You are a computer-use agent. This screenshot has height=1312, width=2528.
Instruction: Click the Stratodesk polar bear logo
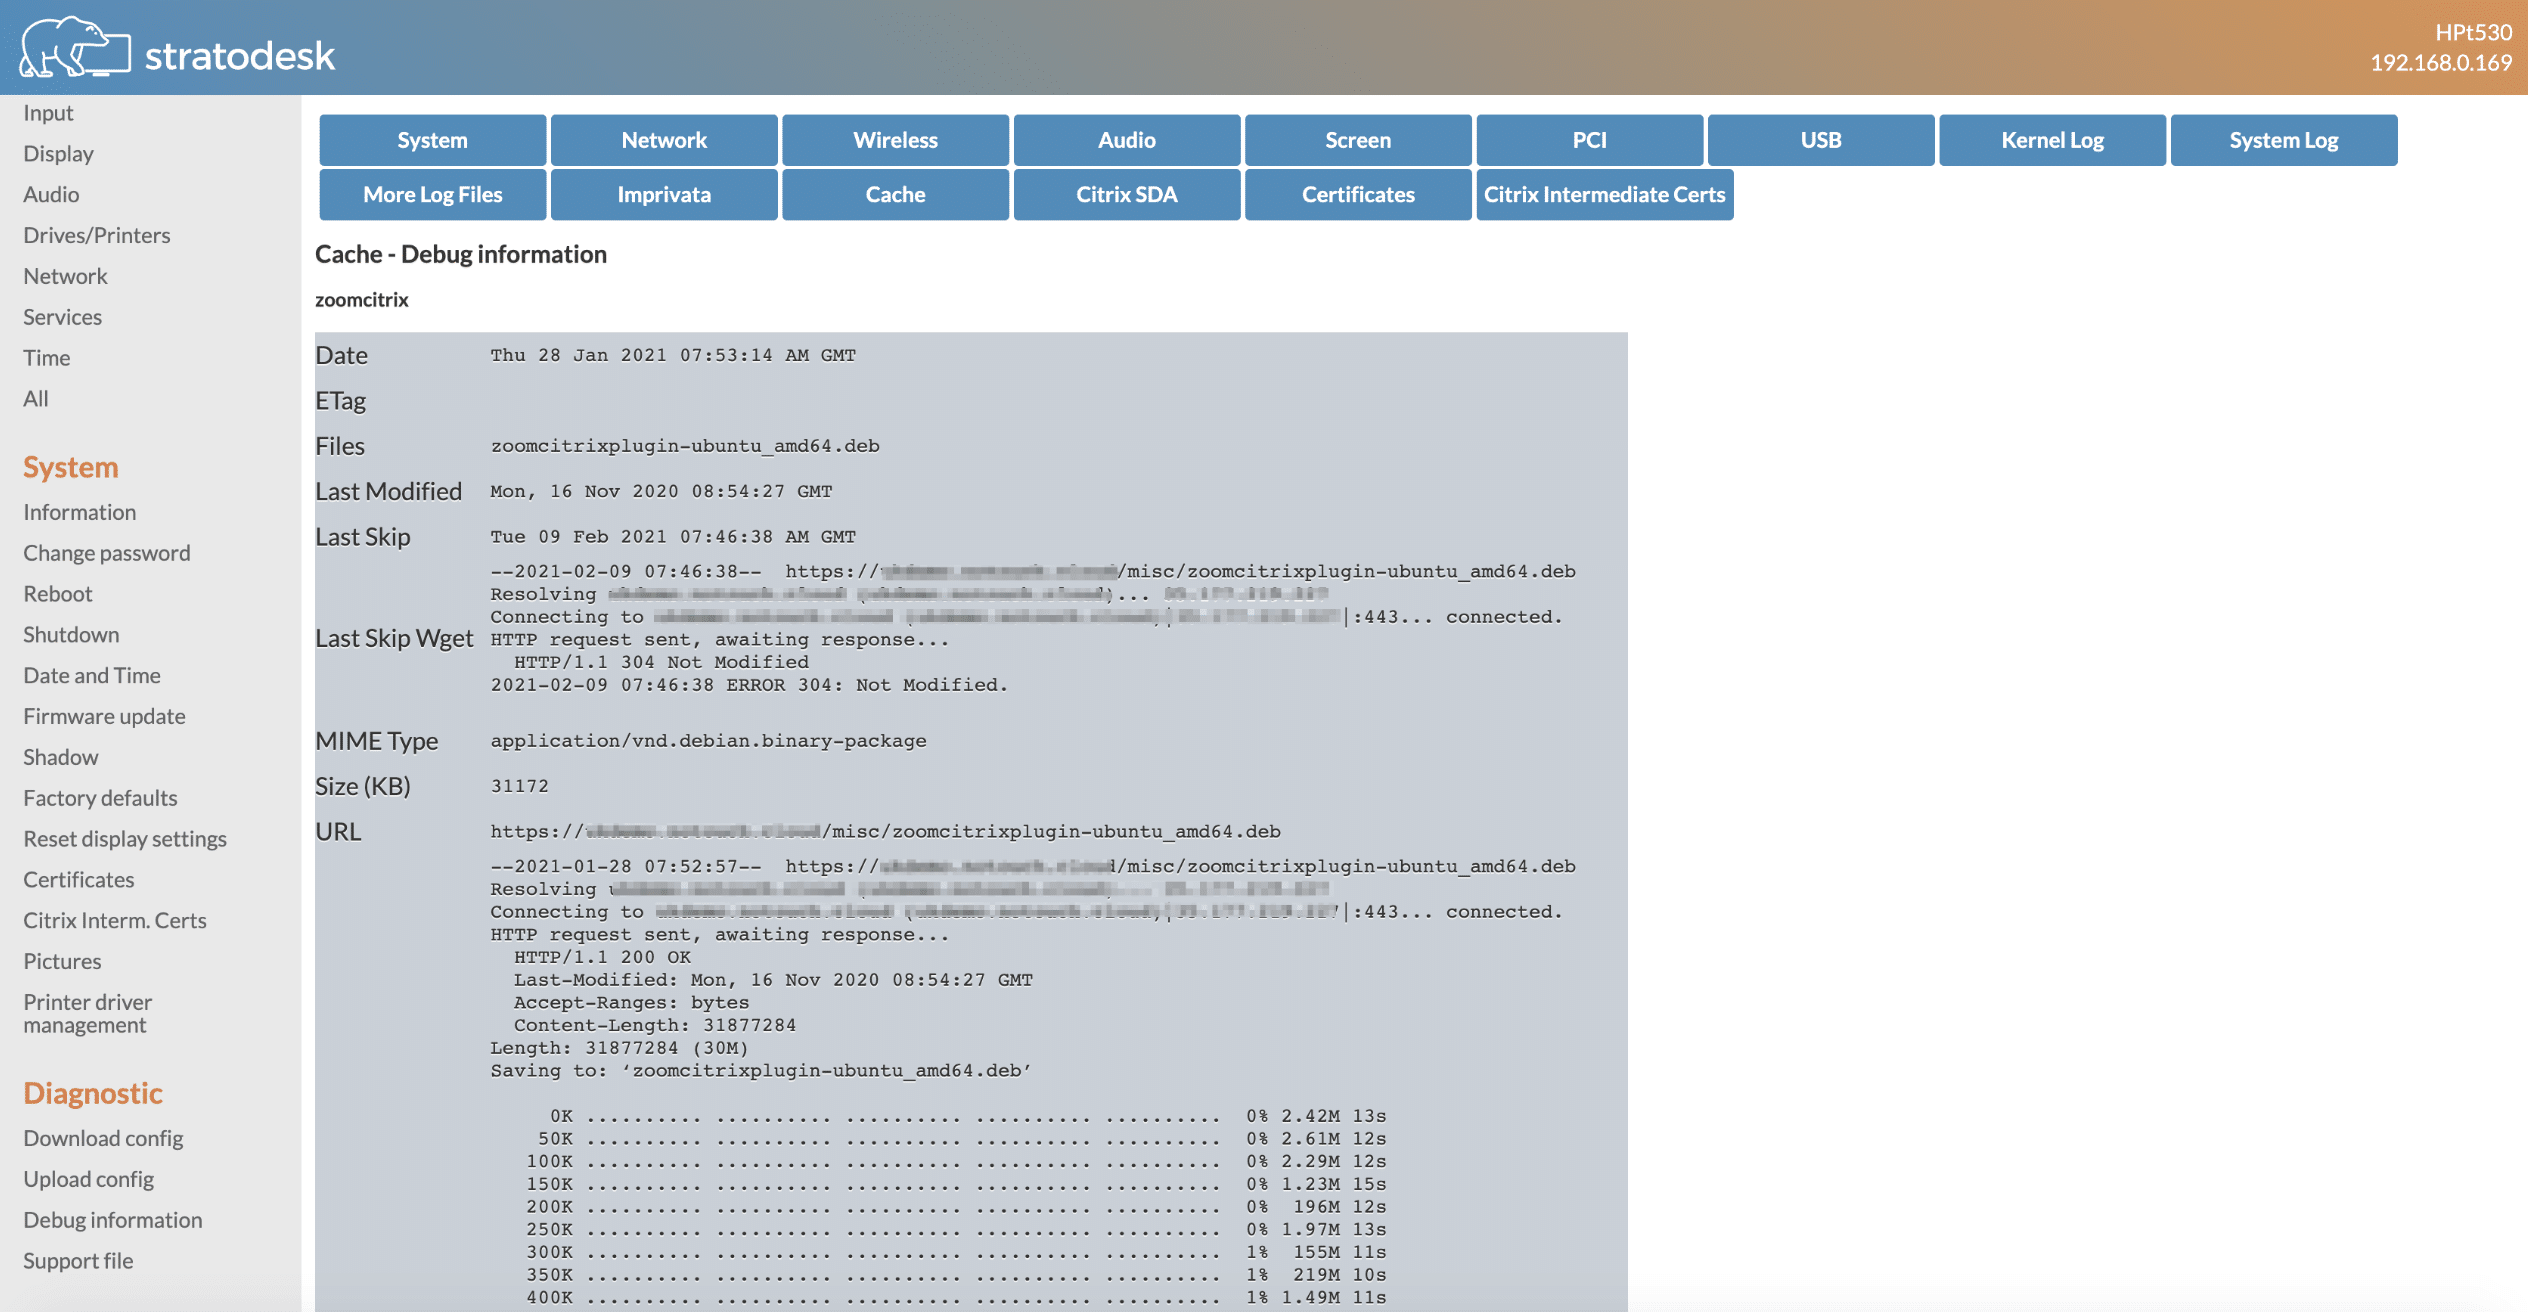click(75, 48)
